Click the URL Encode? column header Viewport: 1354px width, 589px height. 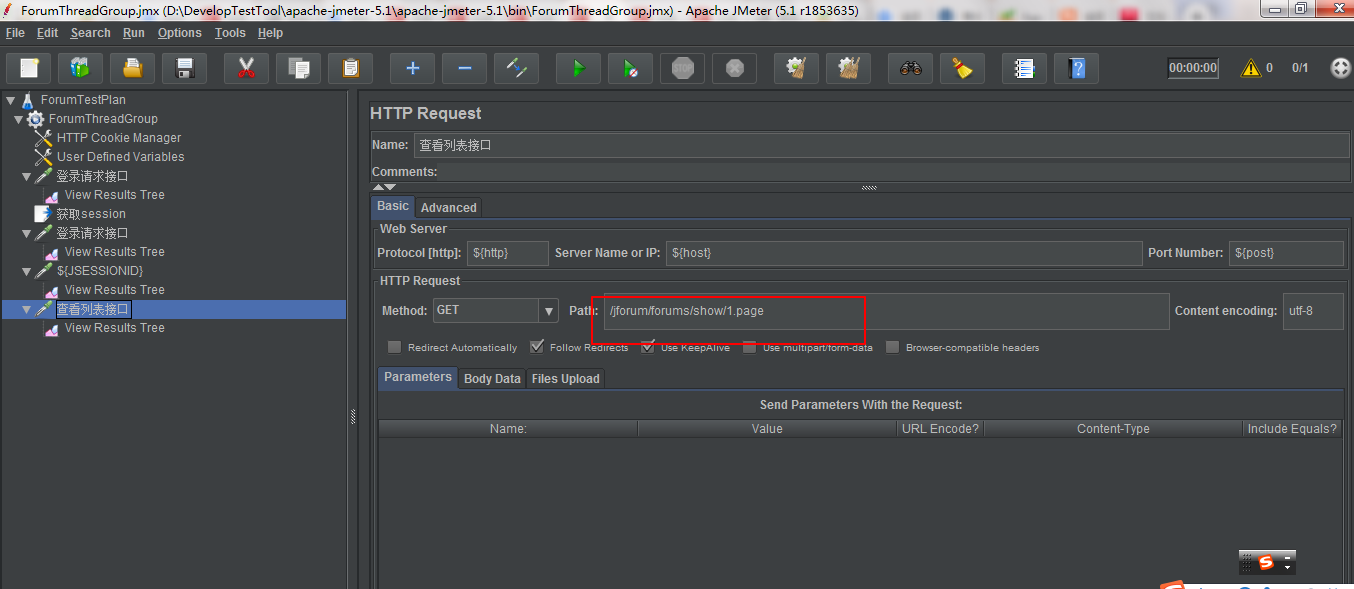(940, 428)
